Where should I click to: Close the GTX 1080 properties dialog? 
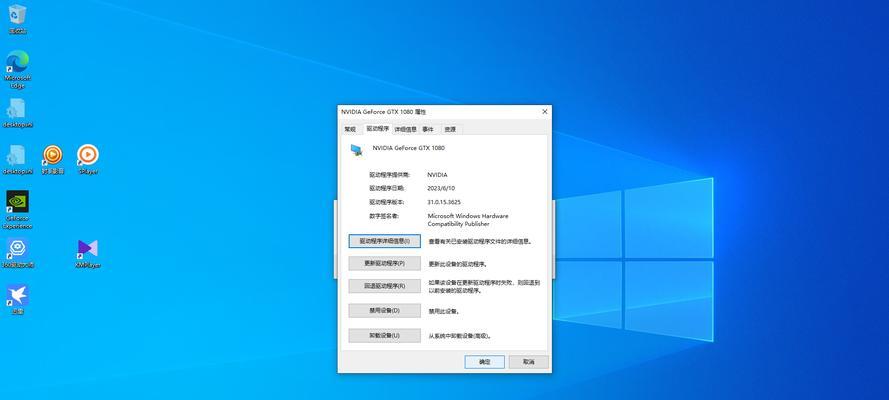click(545, 112)
